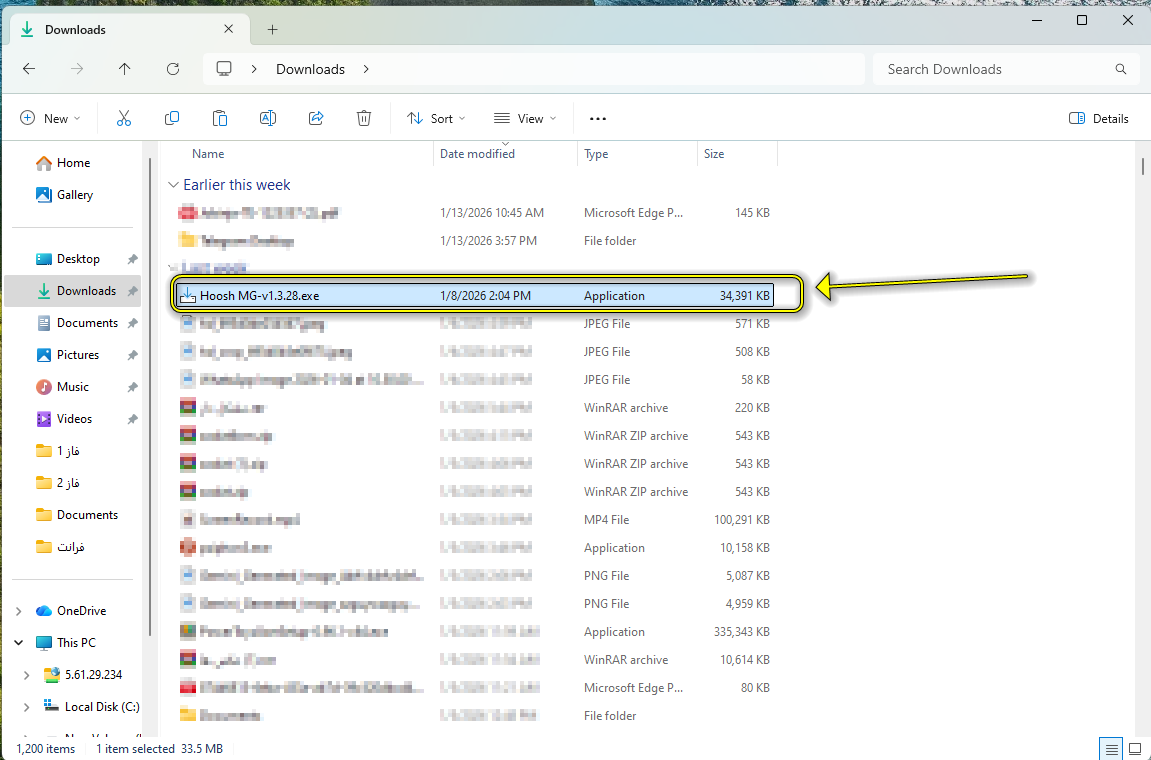Switch to details list view in status bar

pyautogui.click(x=1110, y=748)
